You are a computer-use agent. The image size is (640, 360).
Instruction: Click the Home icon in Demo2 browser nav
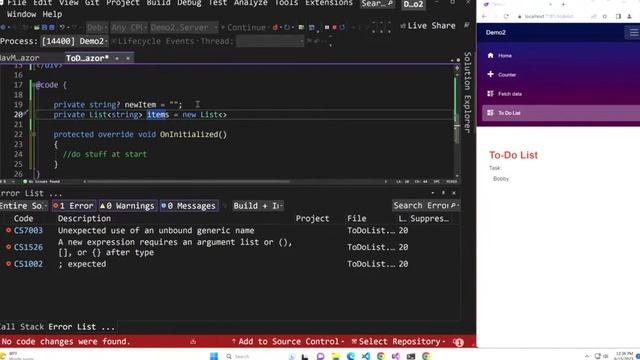tap(491, 55)
